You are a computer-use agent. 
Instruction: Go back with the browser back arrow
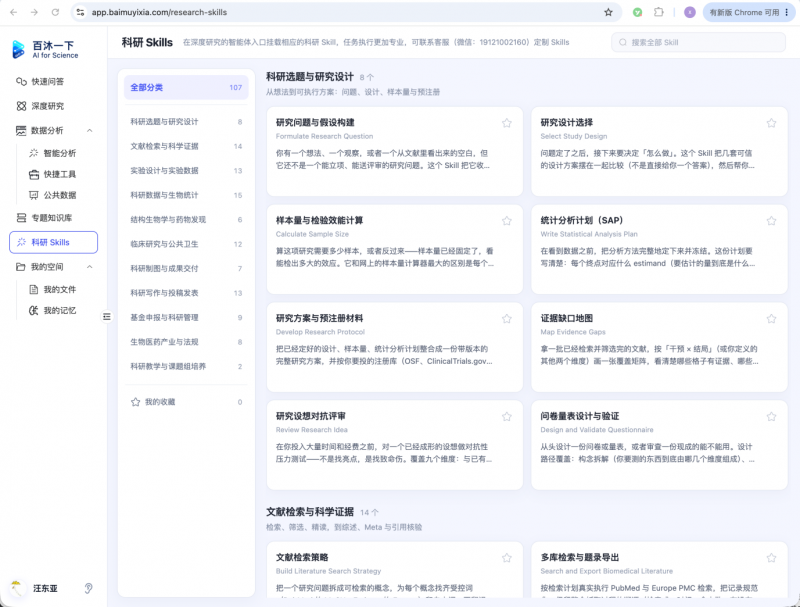click(x=14, y=12)
